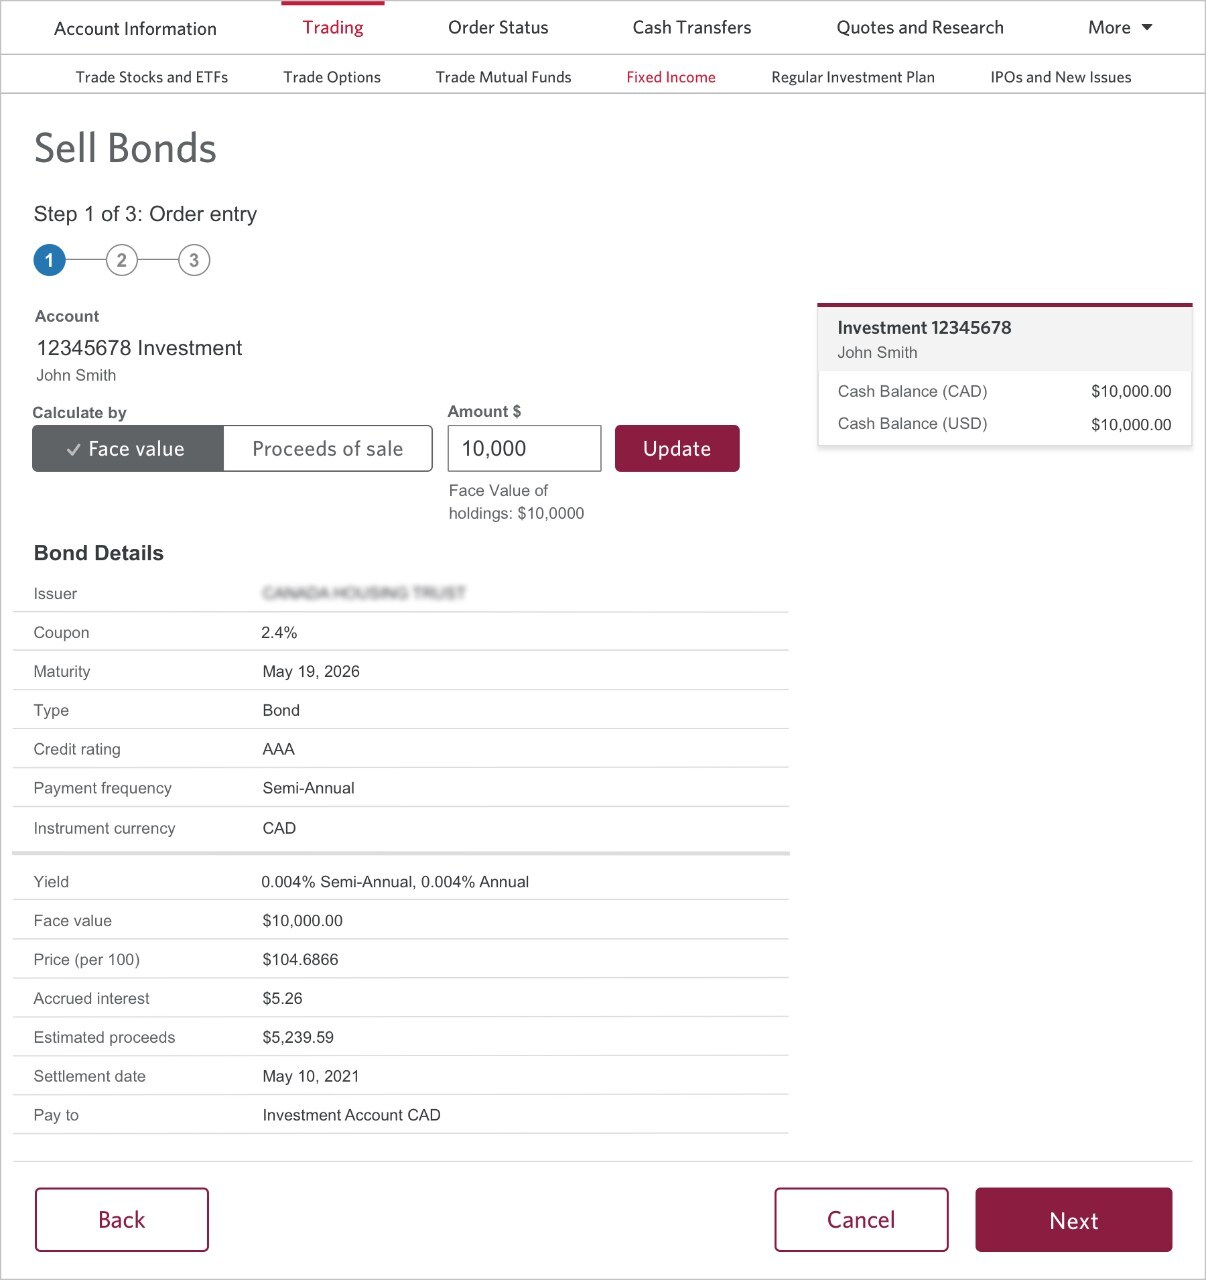
Task: Click step 1 circle indicator
Action: coord(49,260)
